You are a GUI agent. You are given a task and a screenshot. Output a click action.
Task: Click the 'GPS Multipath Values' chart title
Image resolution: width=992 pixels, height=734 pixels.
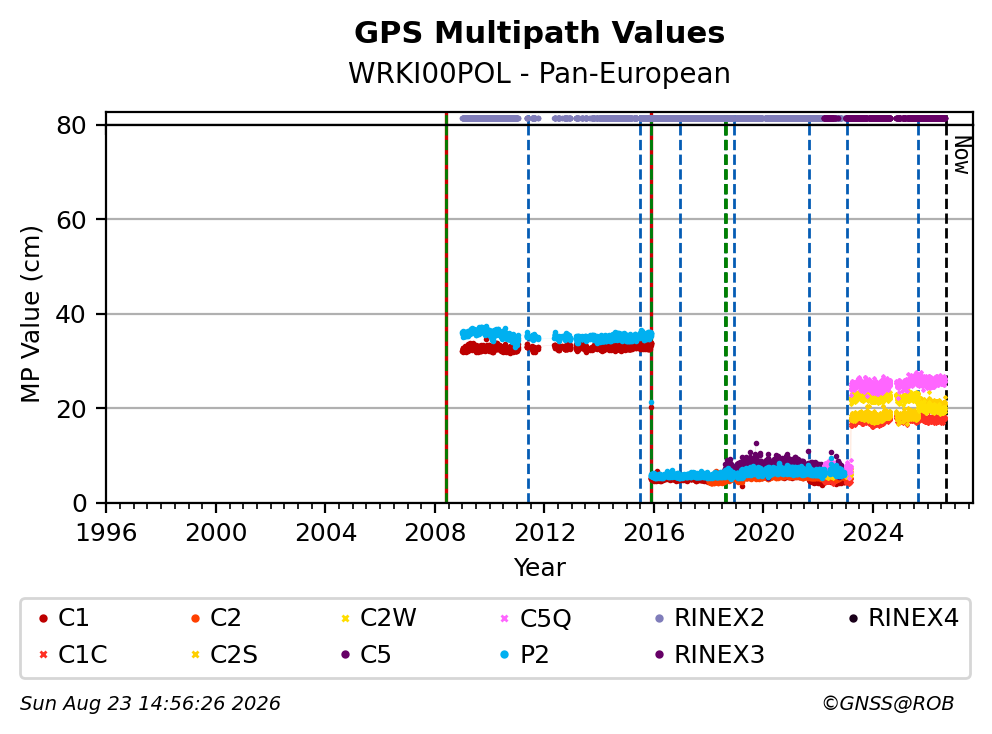pos(540,33)
